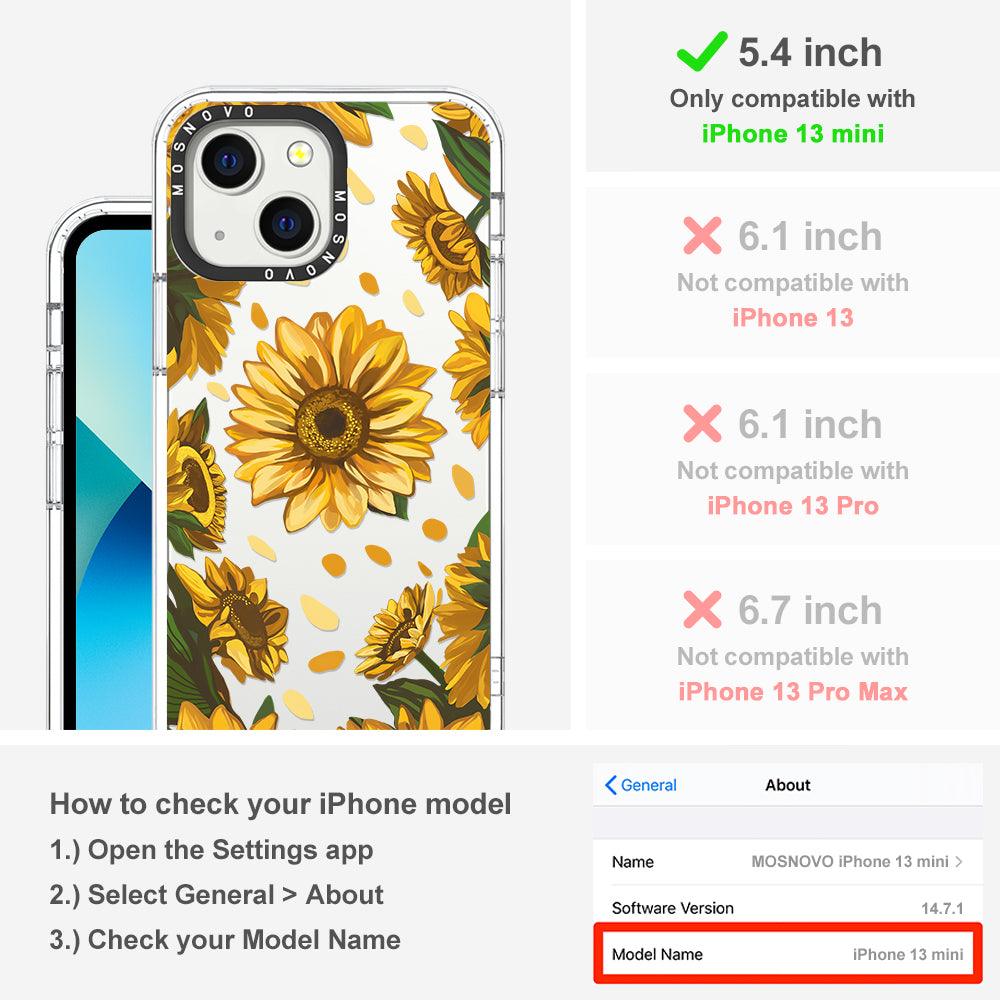Click the green checkmark beside 5.4 inch
Screen dimensions: 1000x1000
click(702, 51)
